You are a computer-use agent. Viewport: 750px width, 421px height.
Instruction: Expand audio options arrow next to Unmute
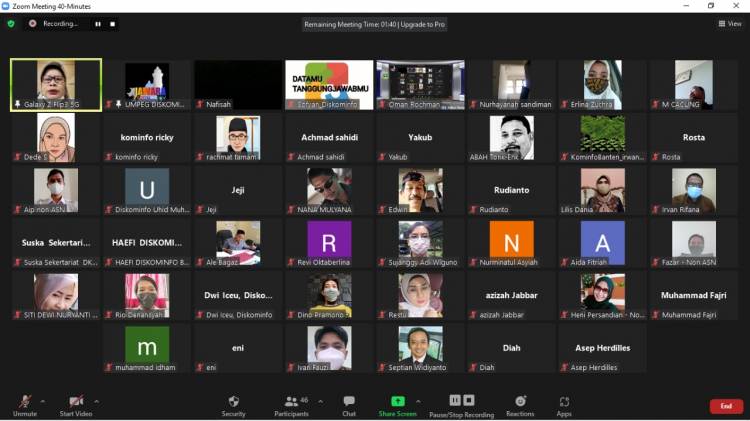pyautogui.click(x=43, y=401)
